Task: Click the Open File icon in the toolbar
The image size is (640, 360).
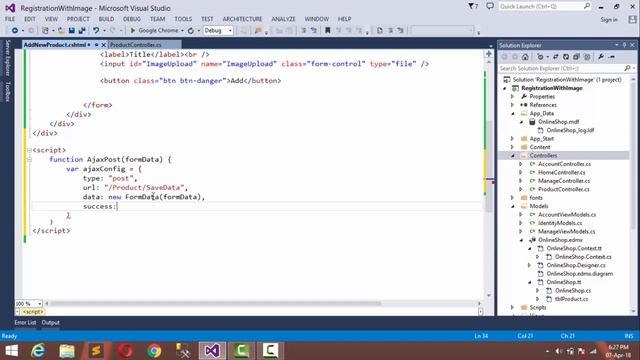Action: tap(61, 31)
